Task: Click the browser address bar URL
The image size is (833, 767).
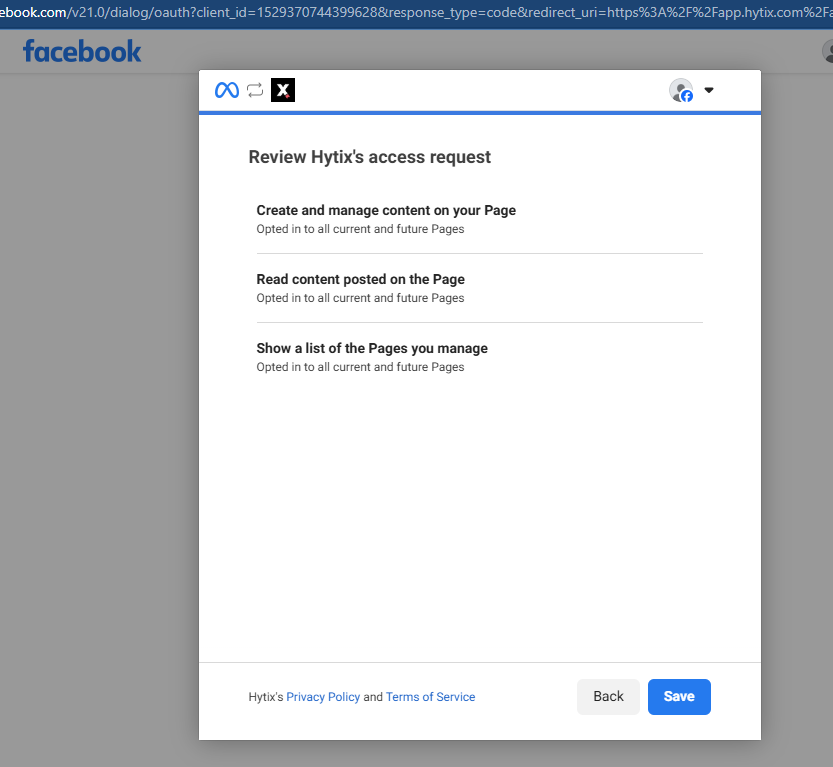Action: point(416,13)
